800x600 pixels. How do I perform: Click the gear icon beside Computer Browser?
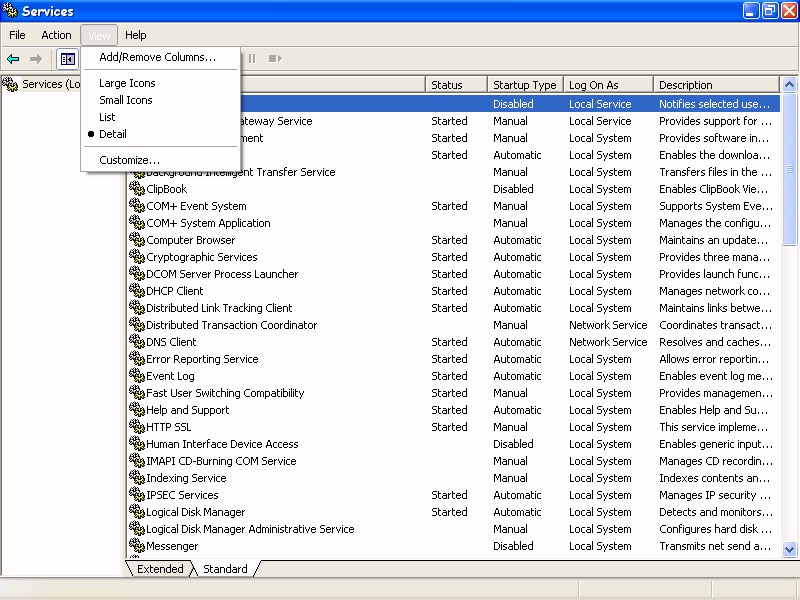pyautogui.click(x=137, y=240)
